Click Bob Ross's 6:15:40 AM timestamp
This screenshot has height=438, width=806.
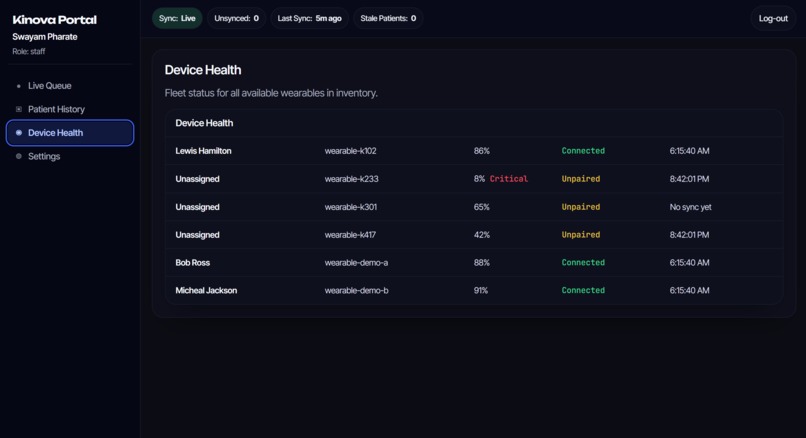(x=689, y=262)
